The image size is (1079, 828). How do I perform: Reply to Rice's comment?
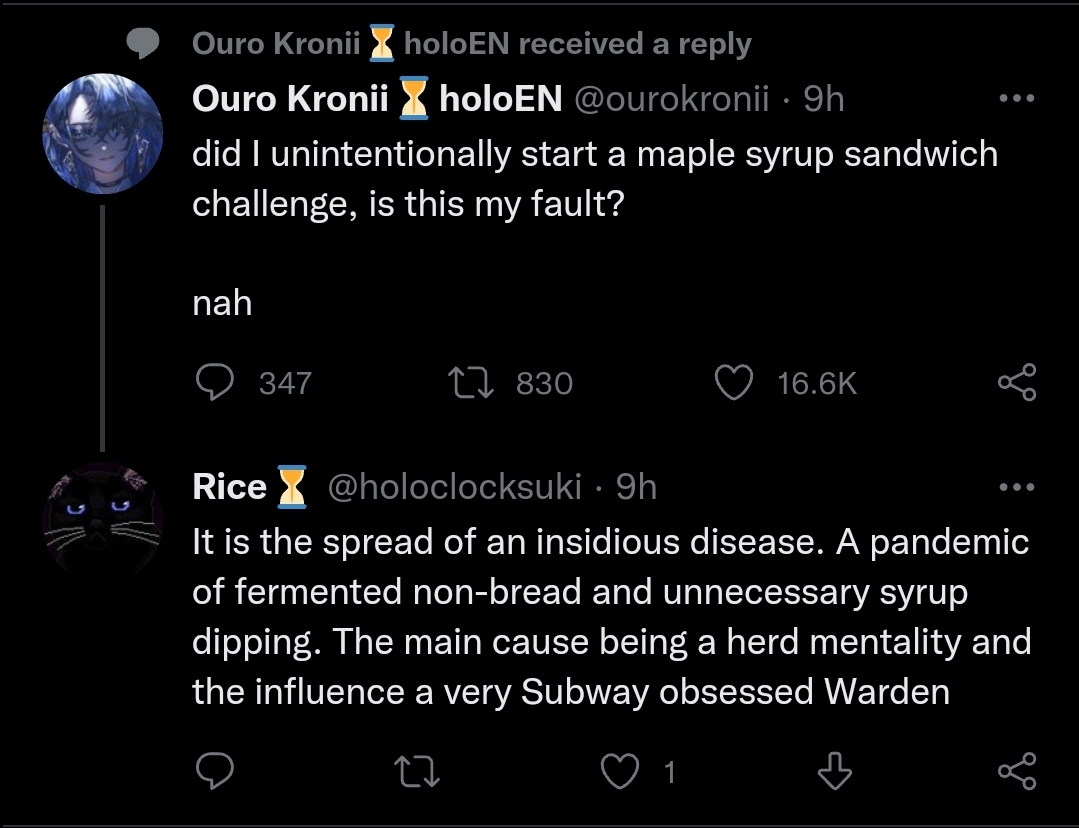point(212,771)
